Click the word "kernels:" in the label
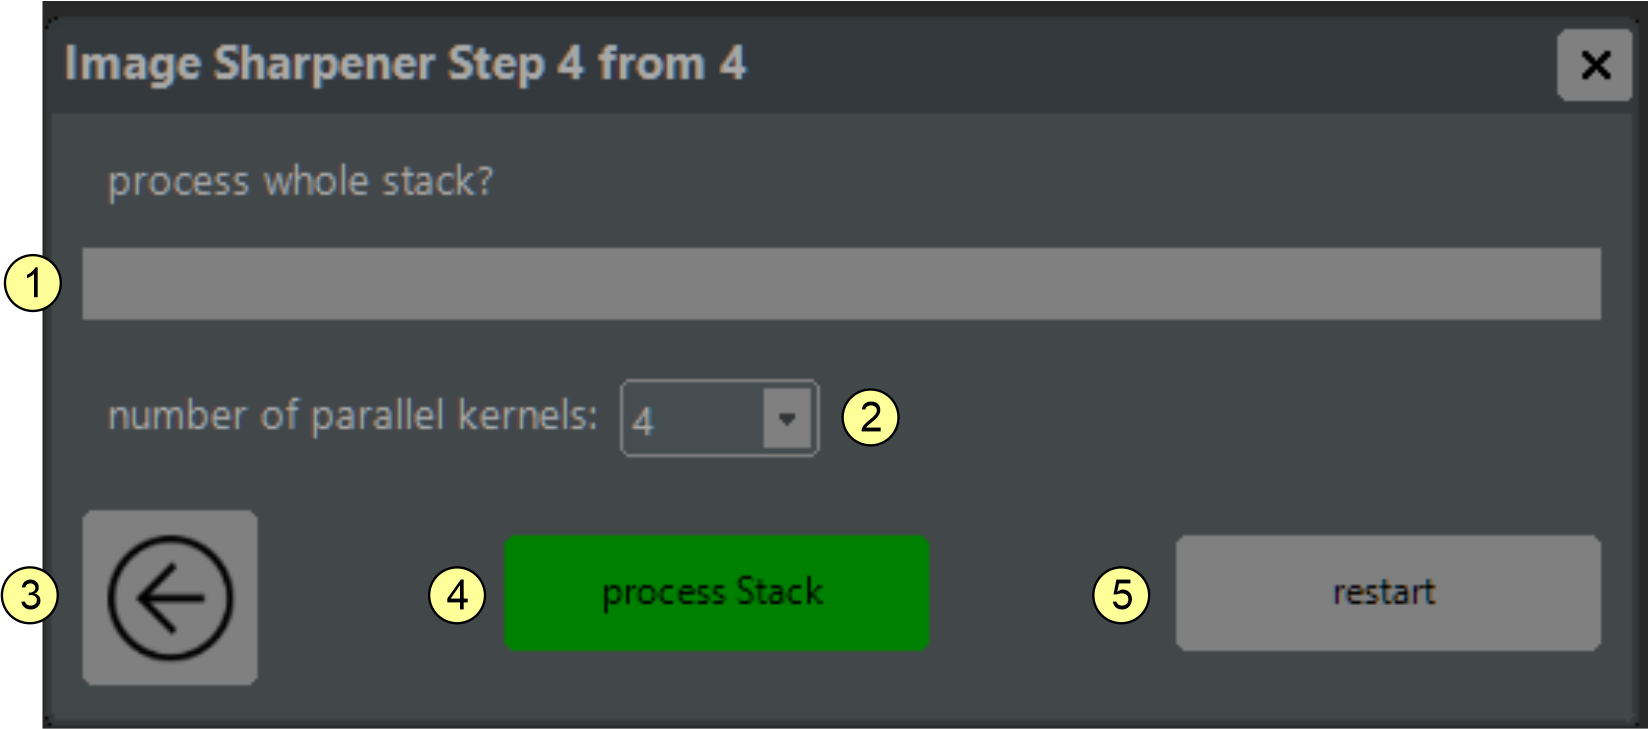Screen dimensions: 1649x729 tap(527, 416)
